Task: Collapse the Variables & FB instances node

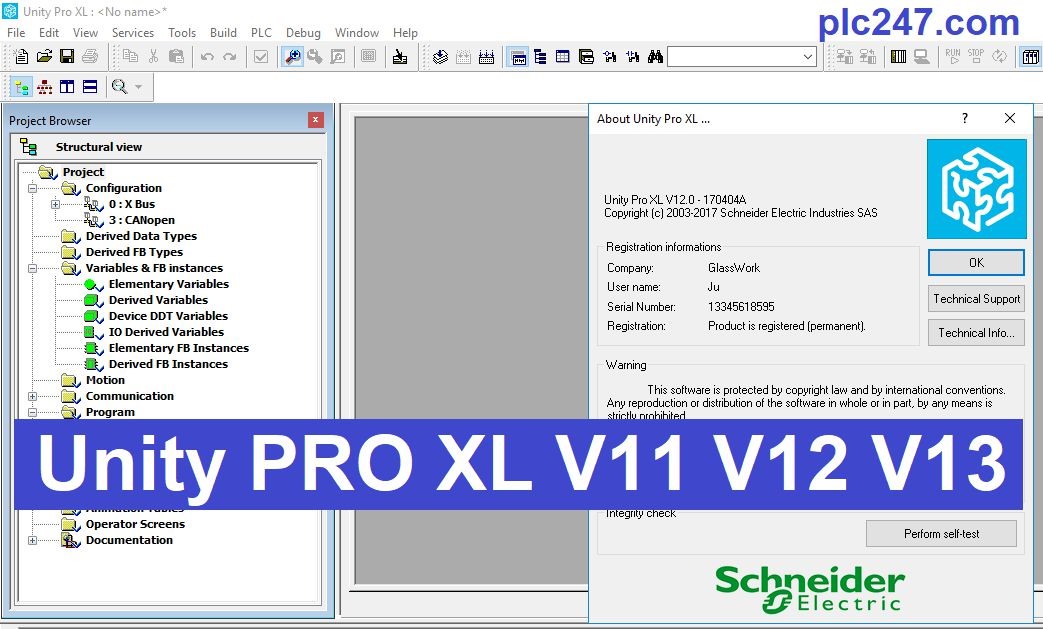Action: point(32,268)
